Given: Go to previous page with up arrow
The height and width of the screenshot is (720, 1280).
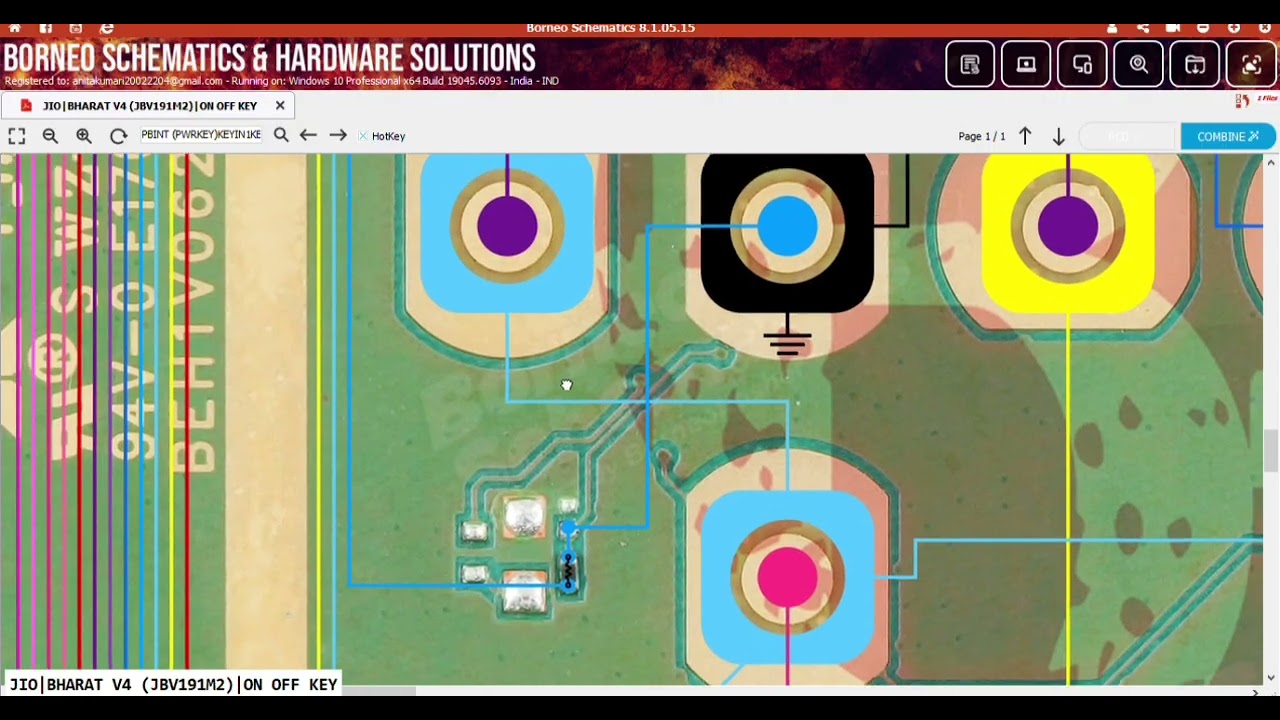Looking at the screenshot, I should click(1025, 136).
